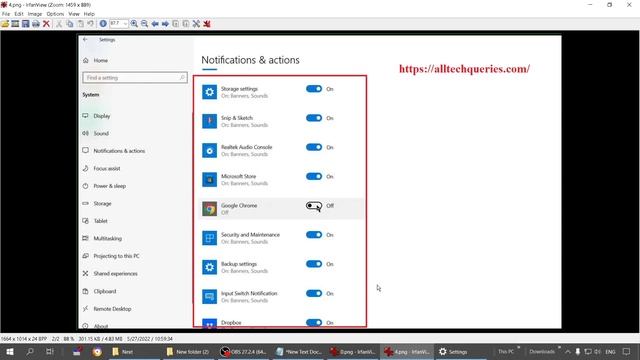
Task: Toggle the Microsoft Store notifications switch
Action: click(x=314, y=176)
